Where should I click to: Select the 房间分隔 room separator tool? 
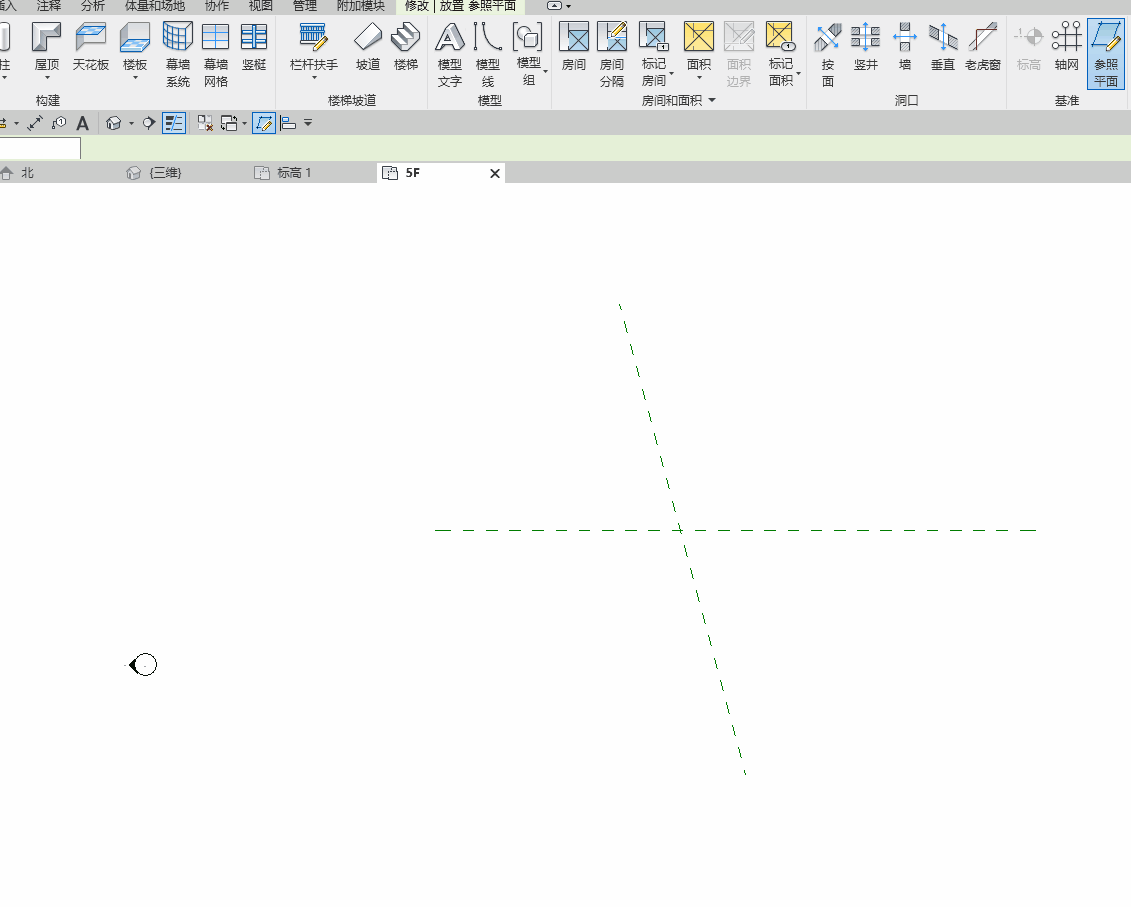point(612,55)
